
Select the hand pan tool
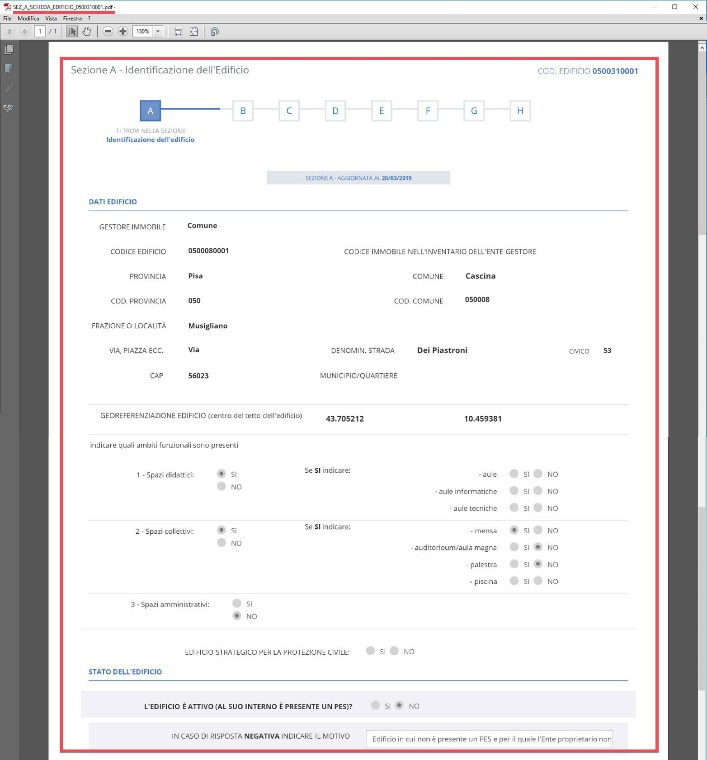click(87, 32)
